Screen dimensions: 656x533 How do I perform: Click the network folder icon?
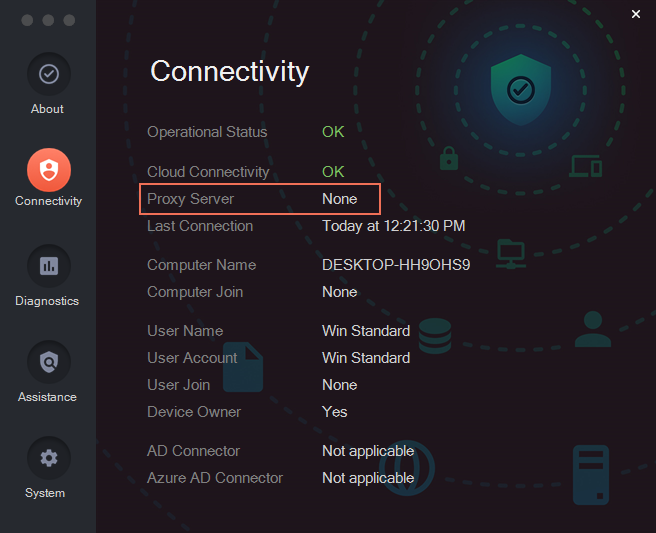point(511,254)
